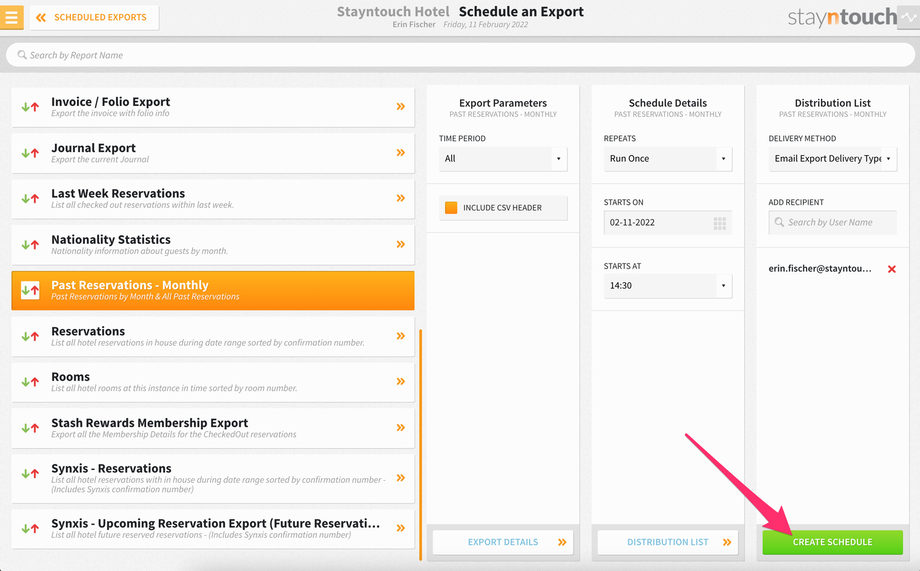Expand Synxis - Reservations with its chevron
This screenshot has height=571, width=920.
click(x=401, y=478)
